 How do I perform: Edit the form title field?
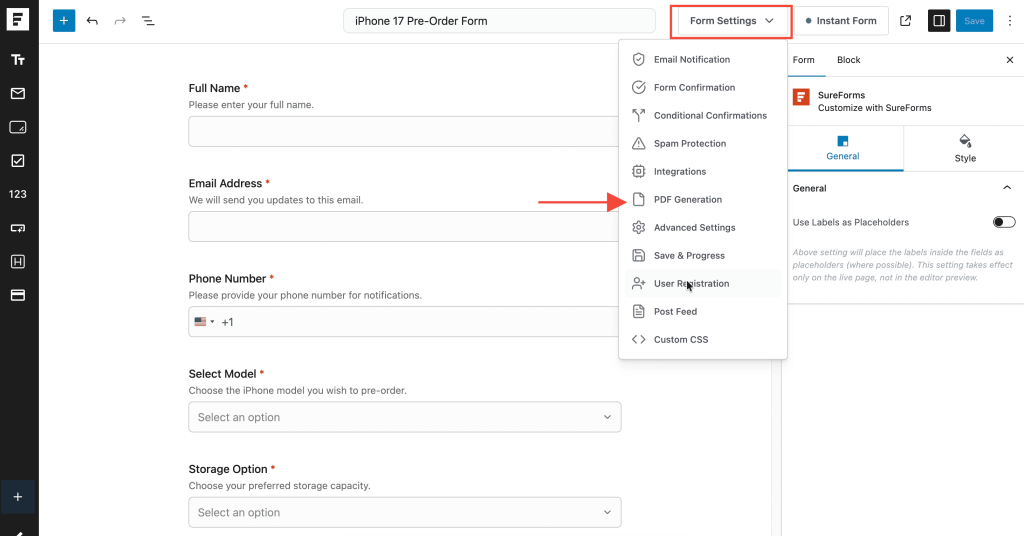pos(499,21)
